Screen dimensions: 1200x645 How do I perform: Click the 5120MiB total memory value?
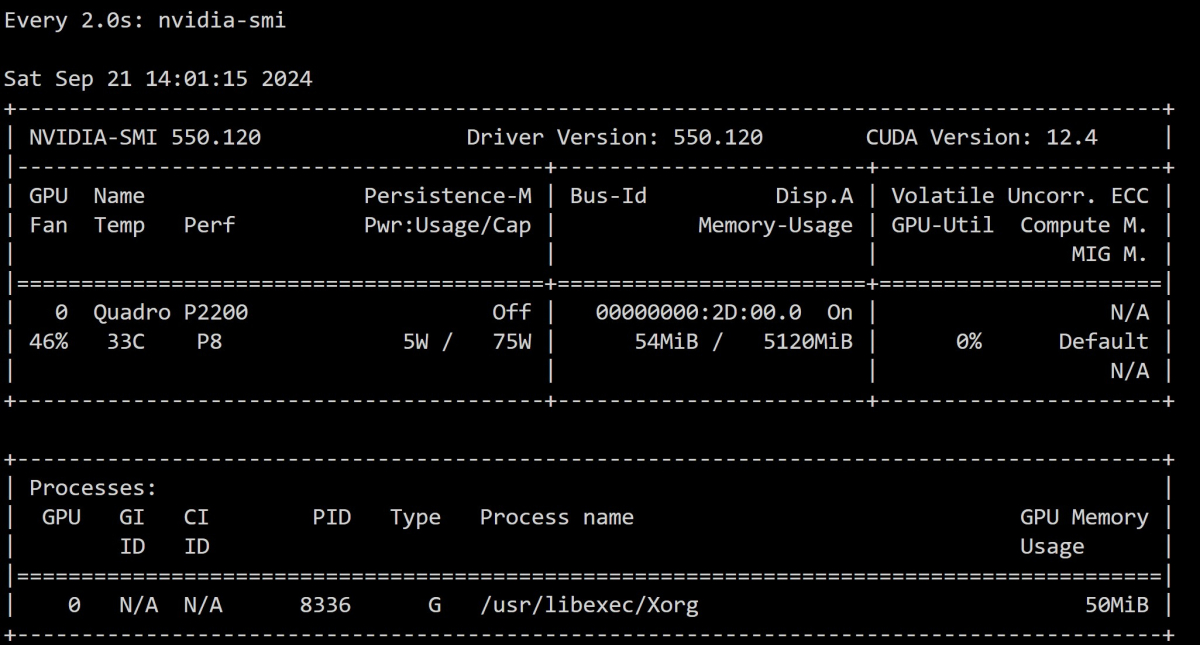click(807, 342)
